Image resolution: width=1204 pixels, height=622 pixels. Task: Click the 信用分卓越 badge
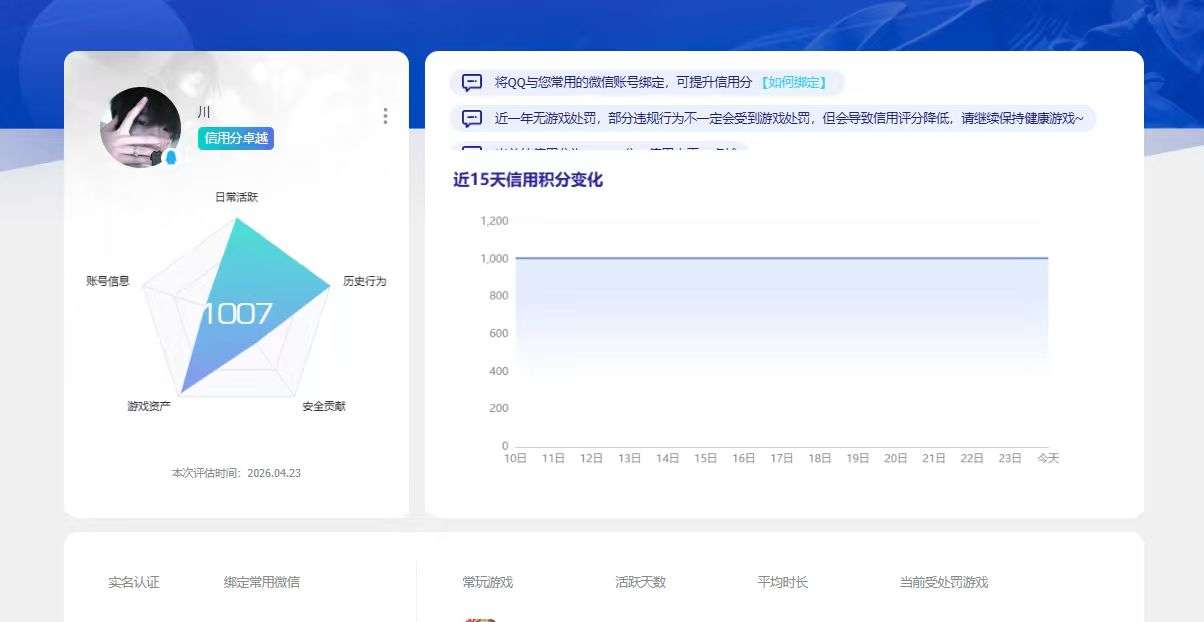[236, 138]
